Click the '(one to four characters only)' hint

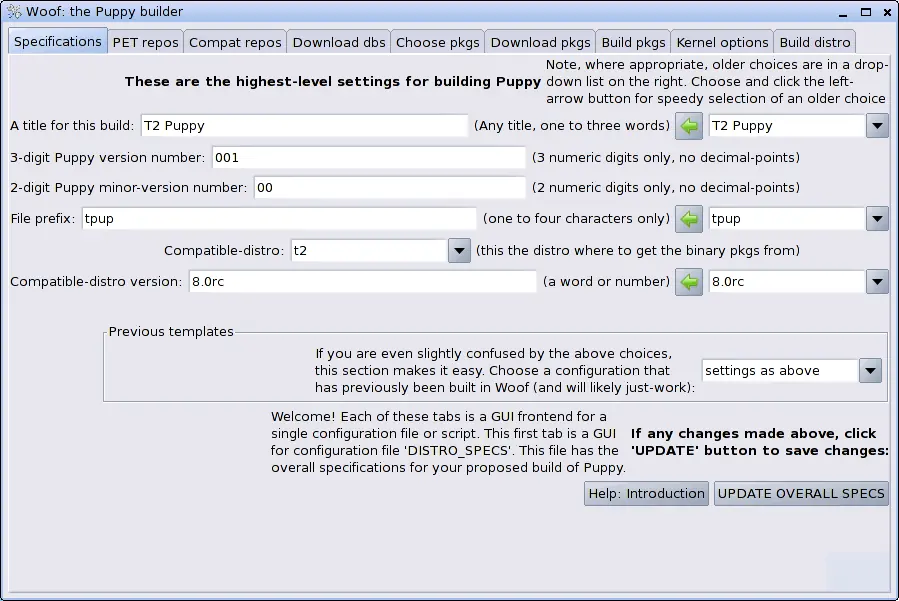pos(576,218)
